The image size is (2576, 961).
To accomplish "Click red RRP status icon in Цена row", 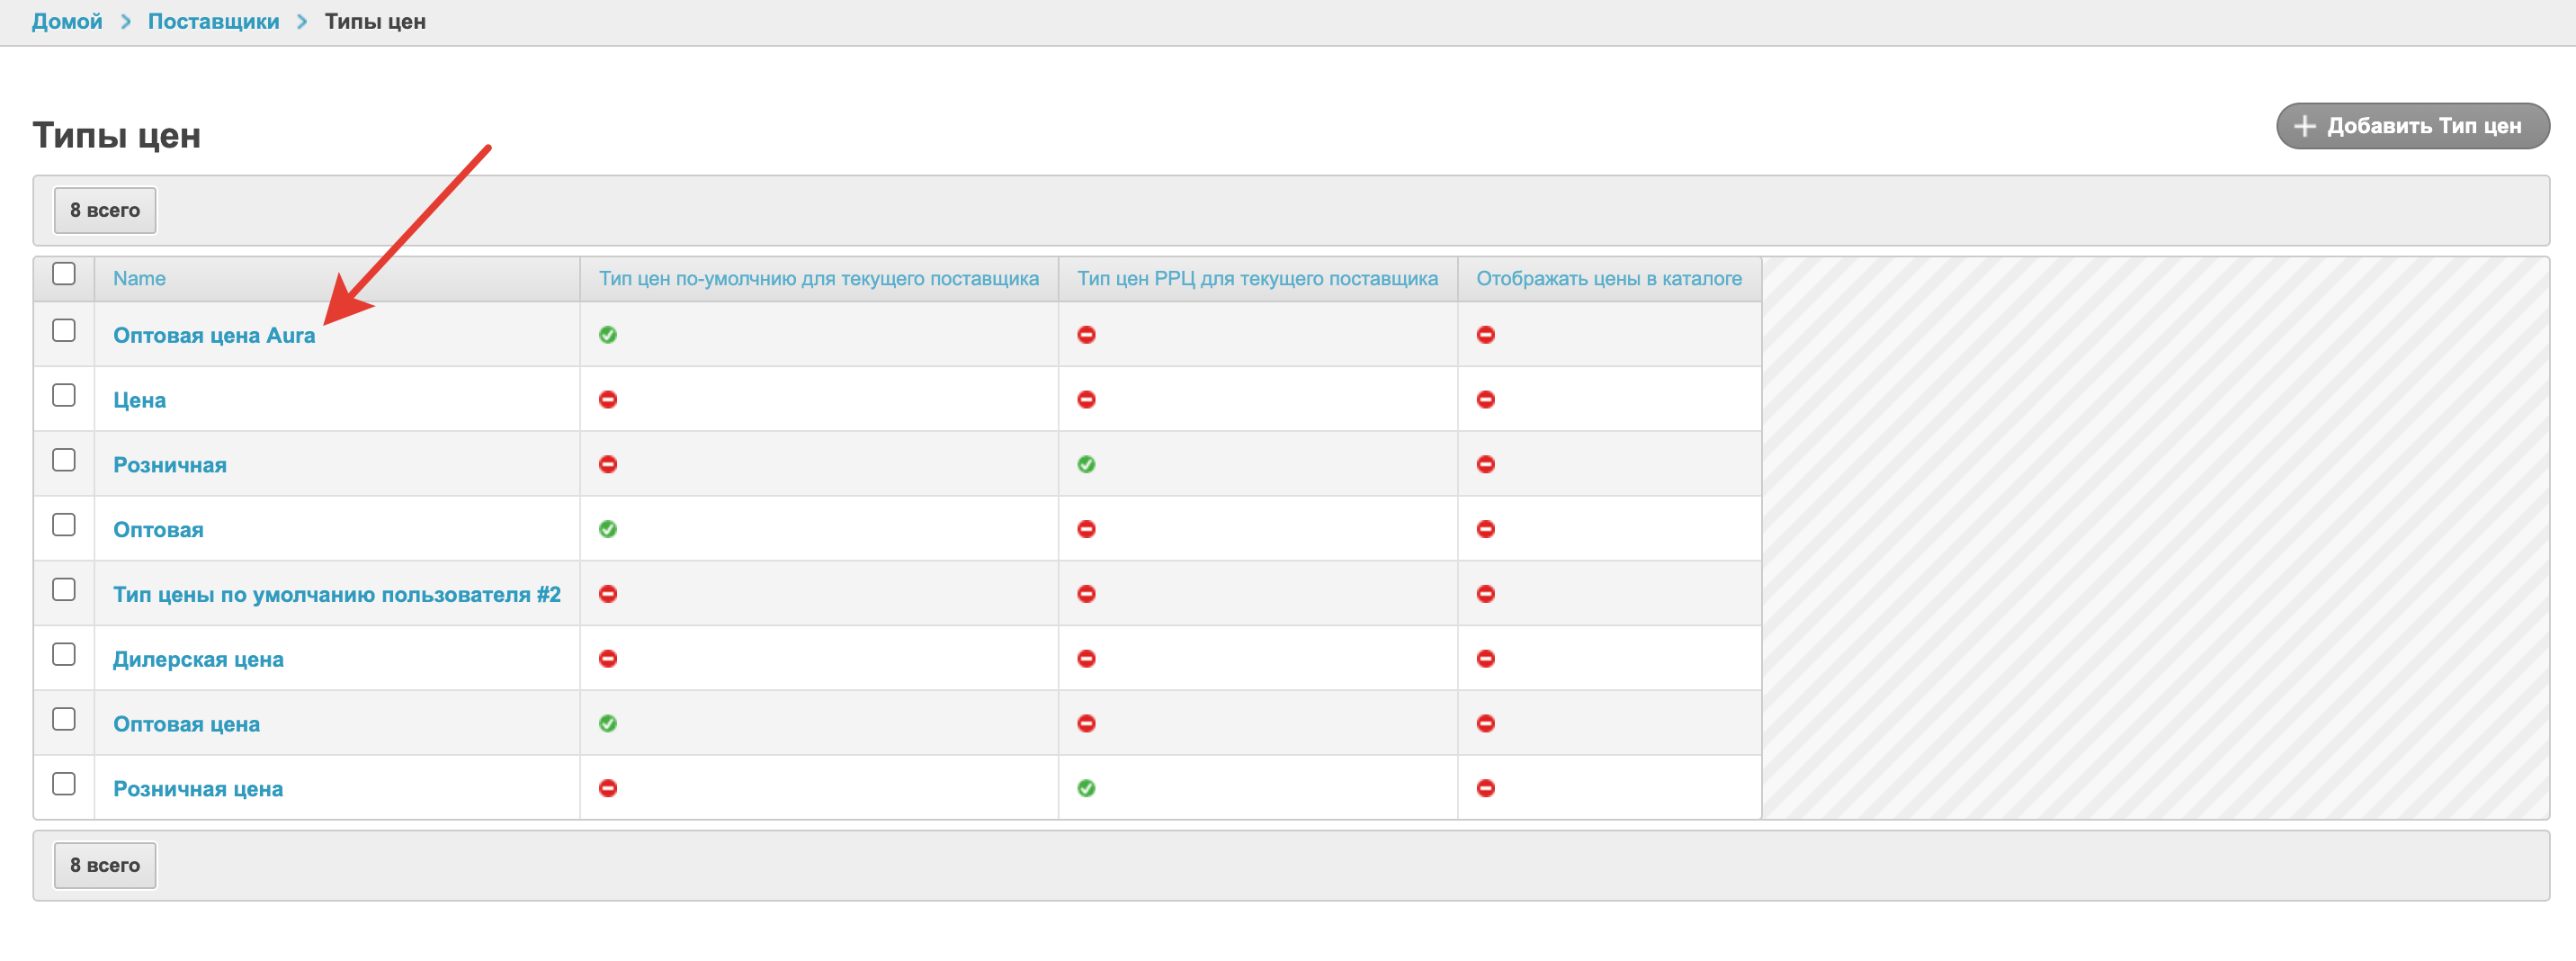I will (1086, 400).
